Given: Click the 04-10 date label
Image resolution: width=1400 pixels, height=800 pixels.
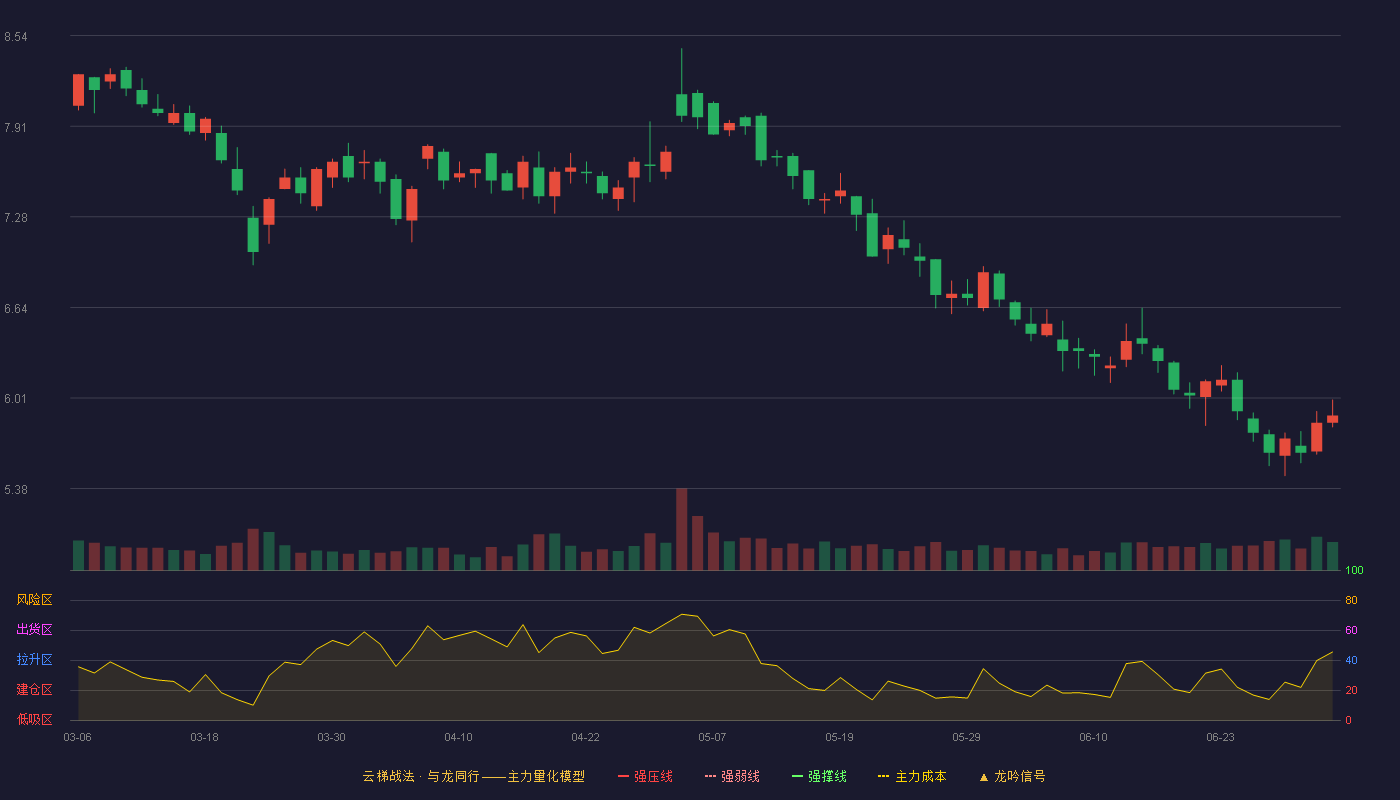Looking at the screenshot, I should pyautogui.click(x=458, y=737).
